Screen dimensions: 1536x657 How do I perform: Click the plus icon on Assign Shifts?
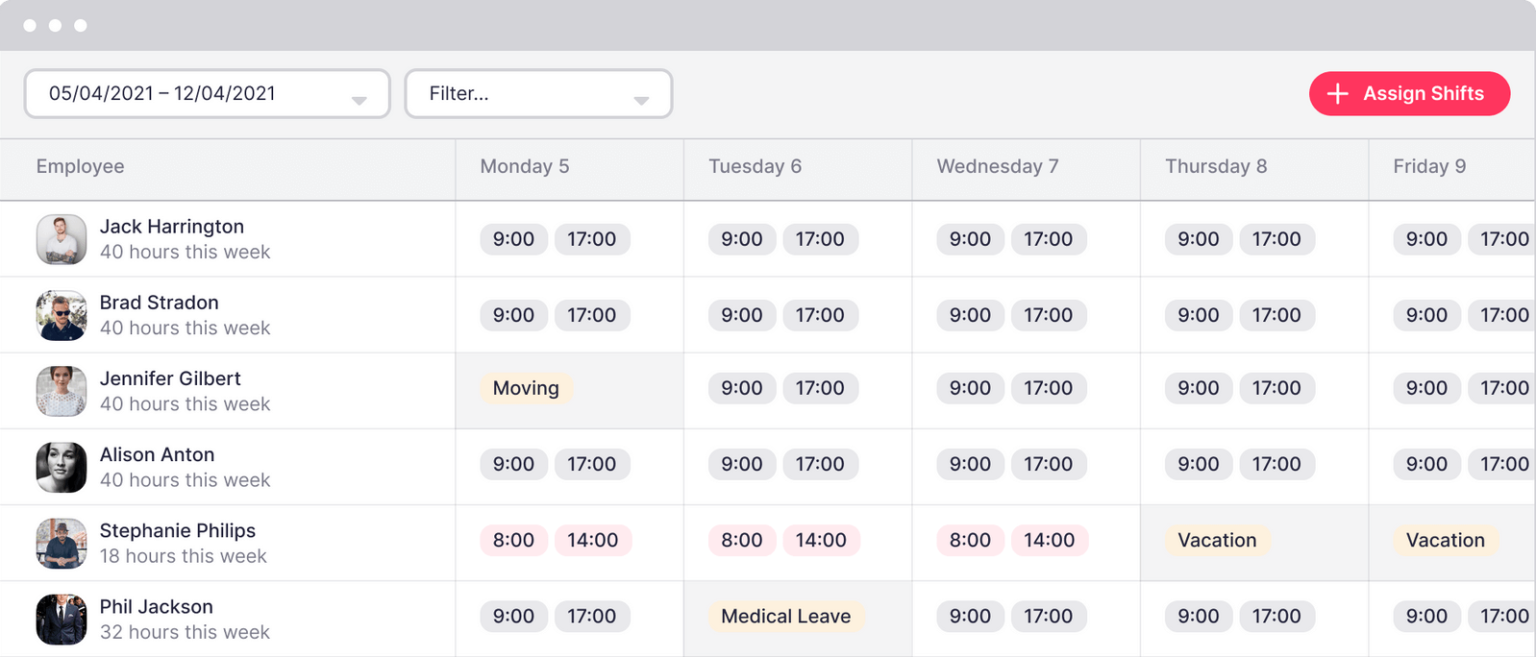pos(1338,93)
